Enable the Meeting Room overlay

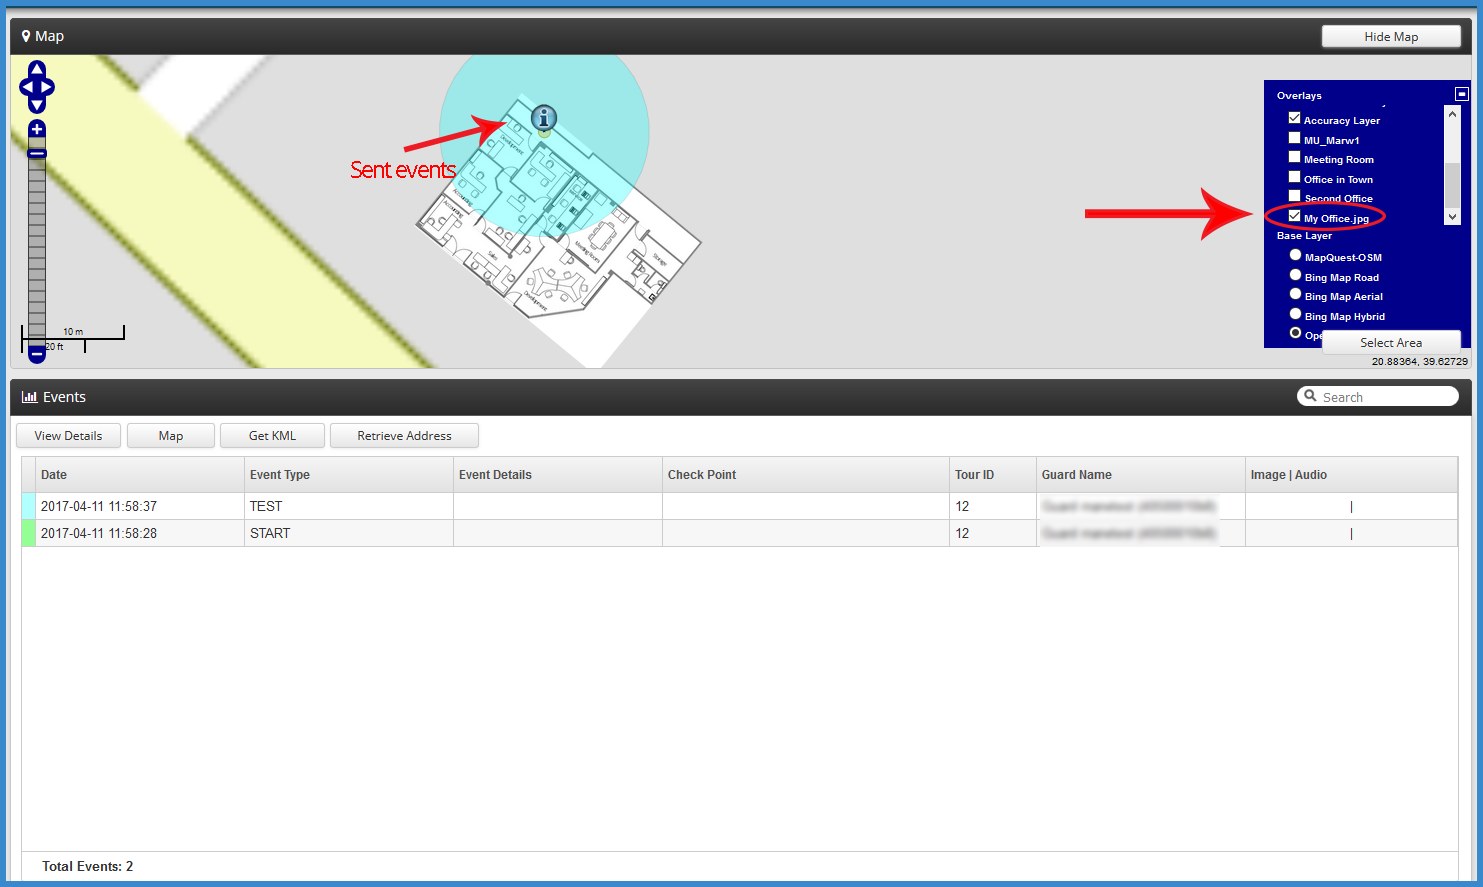pos(1294,157)
